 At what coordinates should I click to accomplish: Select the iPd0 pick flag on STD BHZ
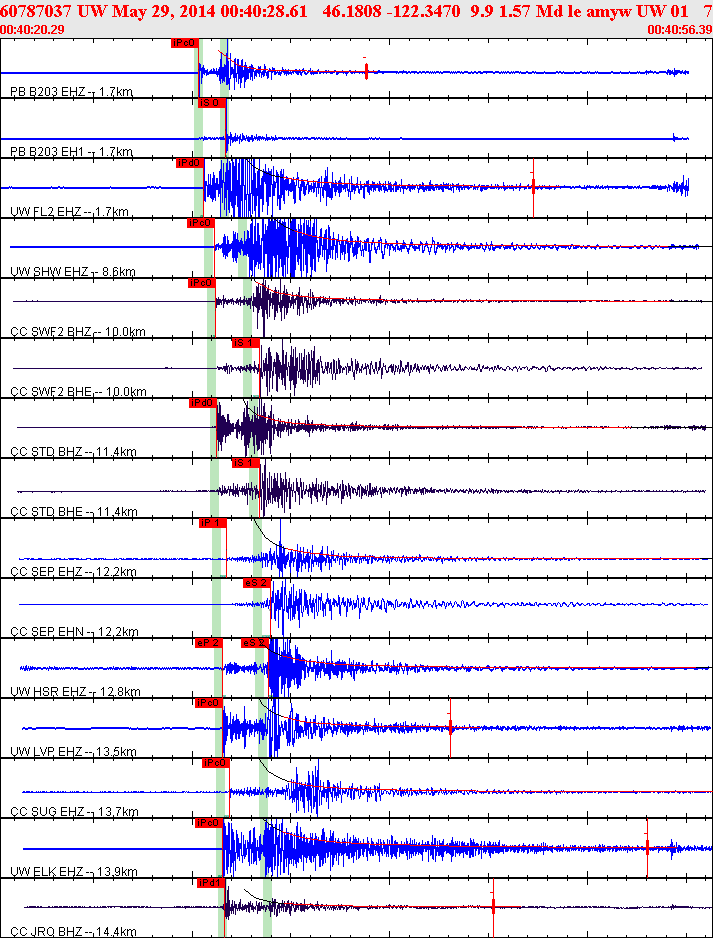point(202,403)
